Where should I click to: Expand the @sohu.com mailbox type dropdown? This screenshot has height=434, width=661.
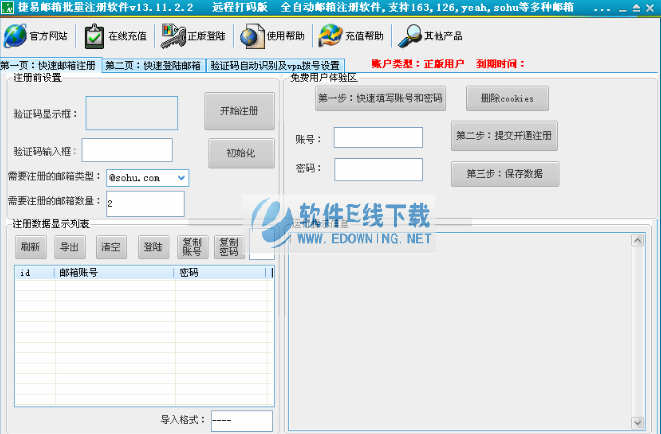click(x=181, y=177)
